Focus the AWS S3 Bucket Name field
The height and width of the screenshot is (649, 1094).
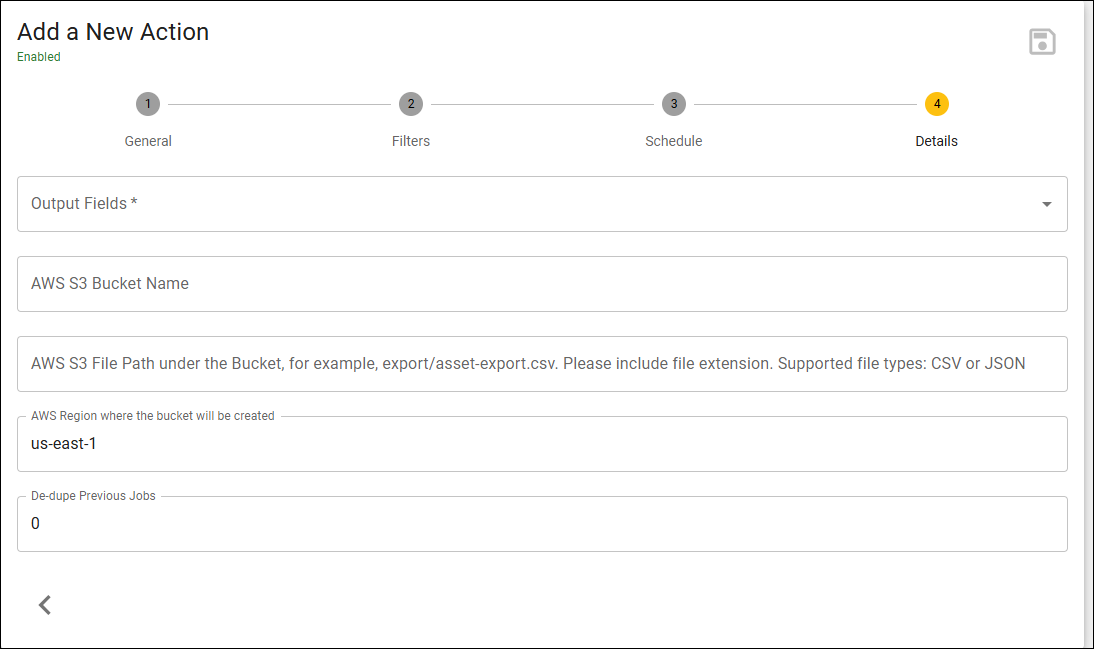point(542,284)
